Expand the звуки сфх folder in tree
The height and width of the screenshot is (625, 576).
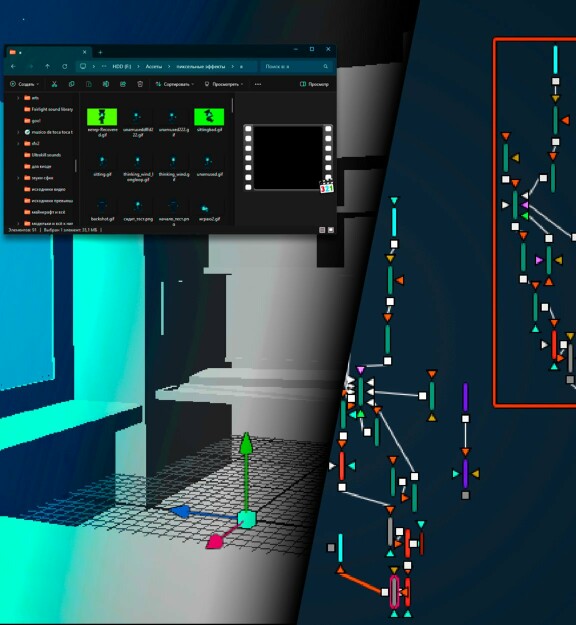[18, 178]
